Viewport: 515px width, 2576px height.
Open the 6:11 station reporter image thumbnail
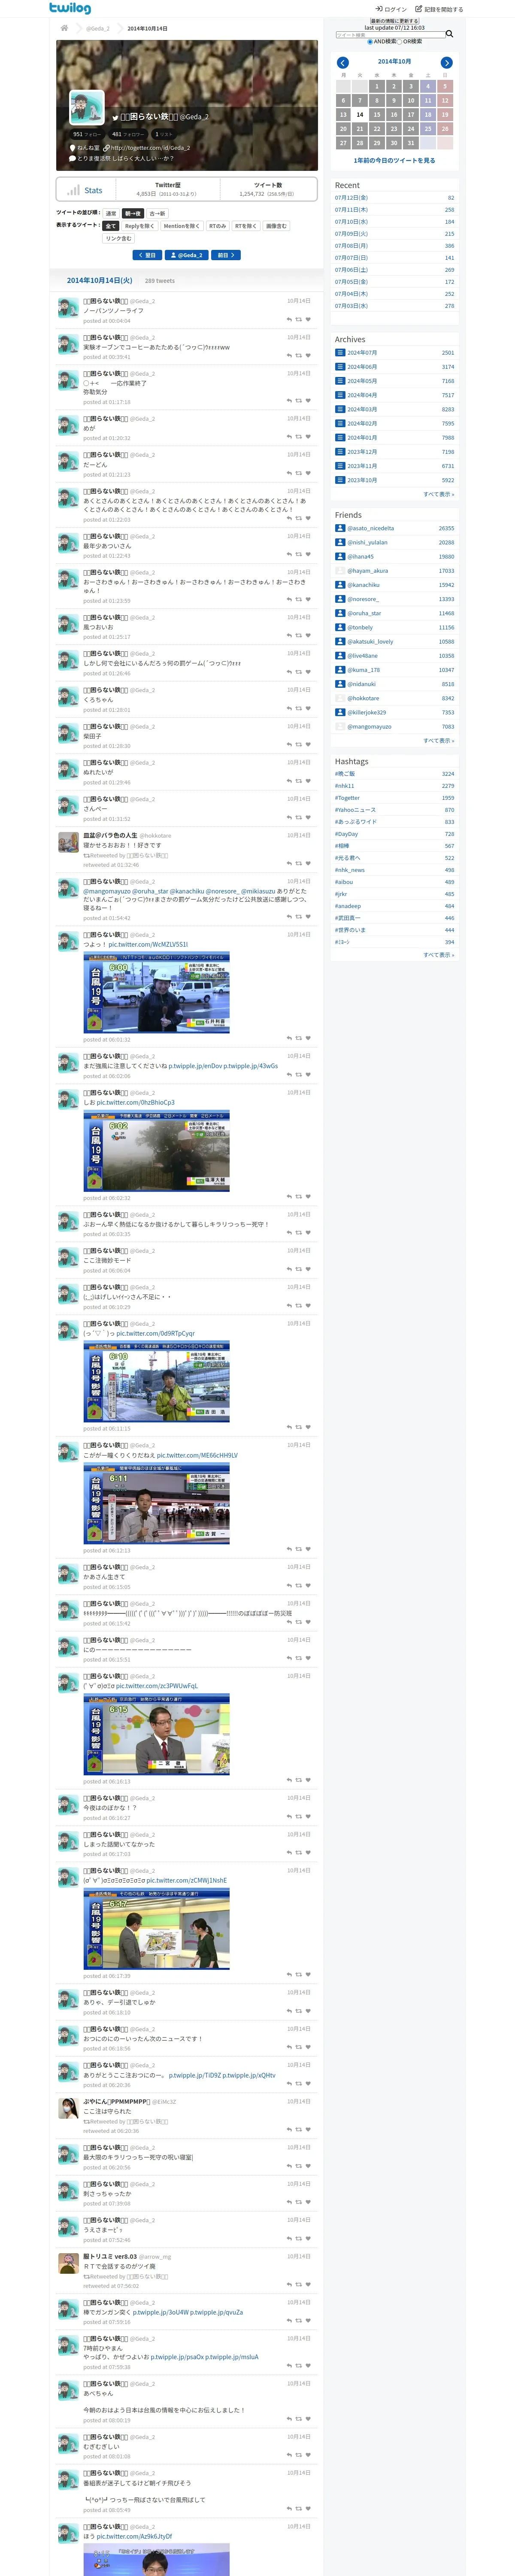(x=156, y=1503)
